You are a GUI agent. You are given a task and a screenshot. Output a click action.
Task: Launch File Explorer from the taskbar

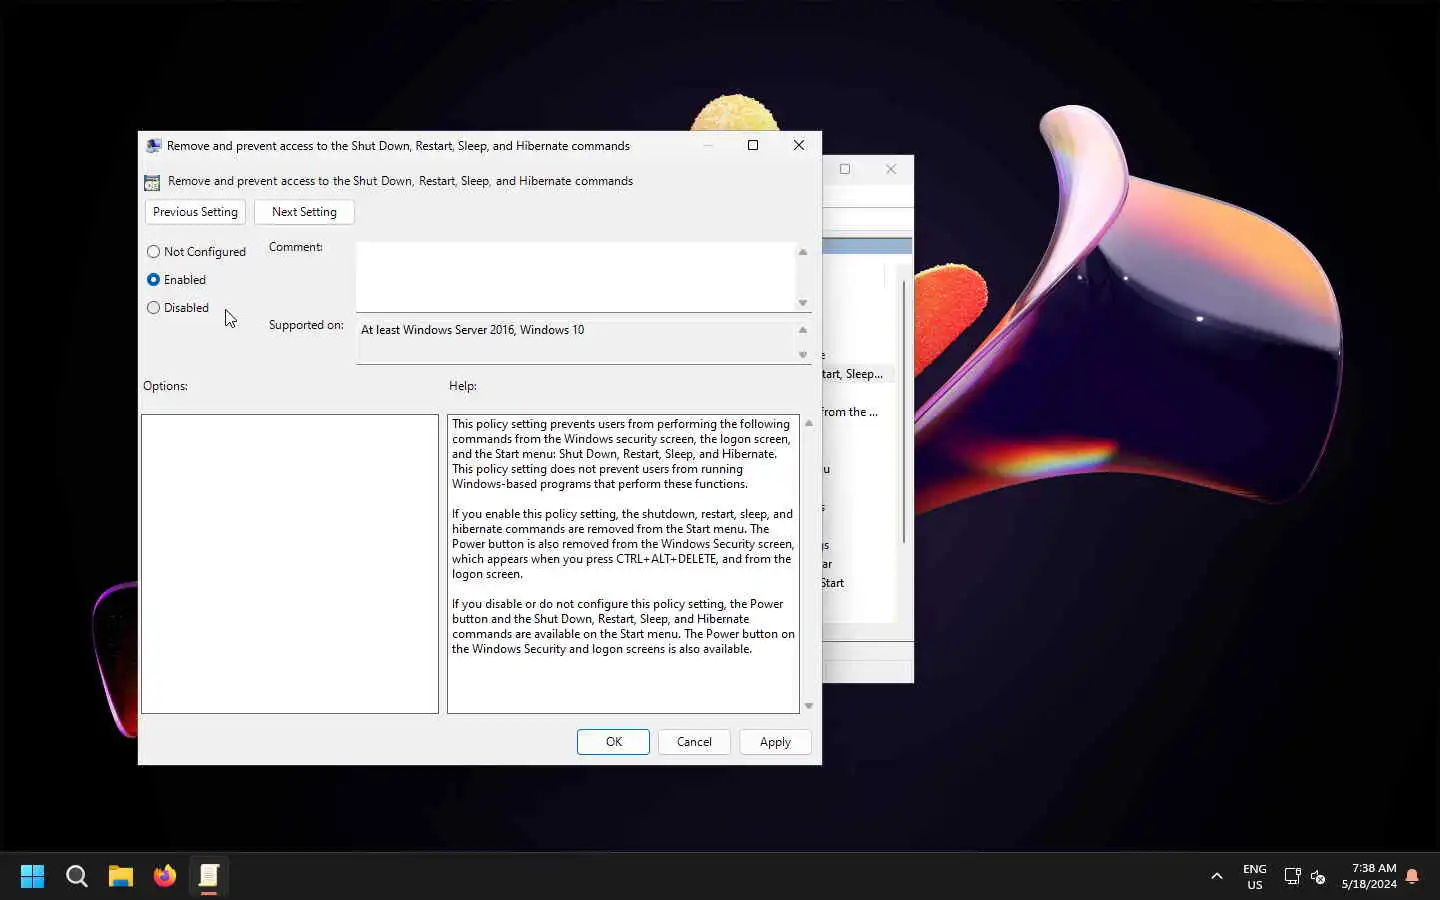pyautogui.click(x=121, y=876)
